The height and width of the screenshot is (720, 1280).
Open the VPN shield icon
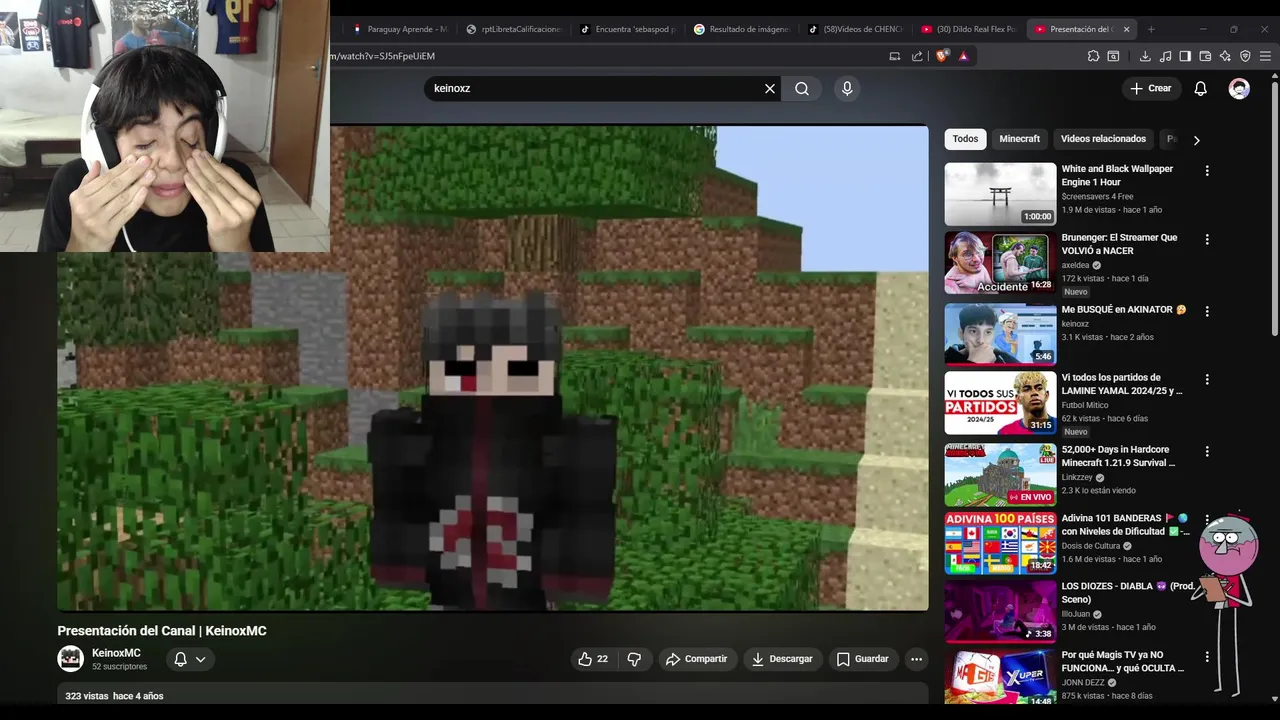tap(1245, 56)
